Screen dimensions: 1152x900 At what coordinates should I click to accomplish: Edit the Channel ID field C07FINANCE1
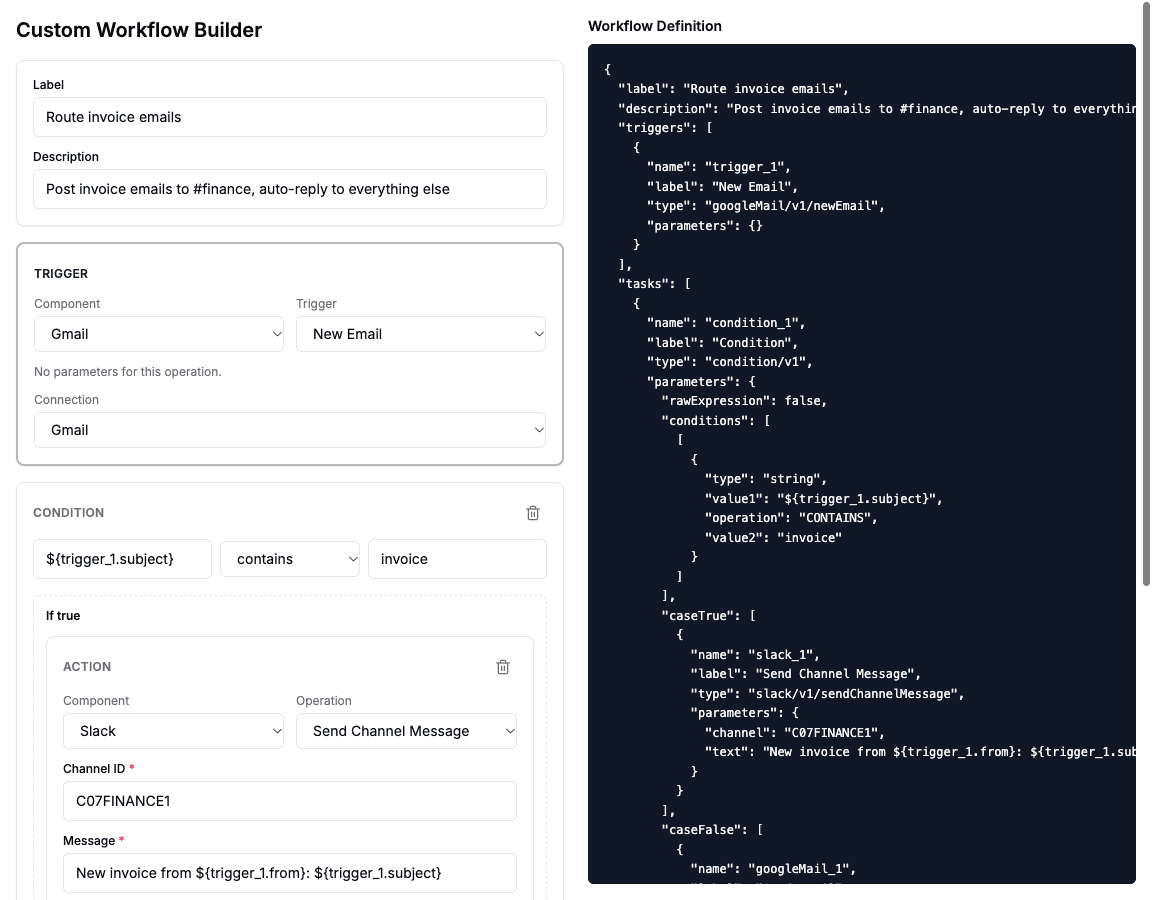[x=289, y=801]
